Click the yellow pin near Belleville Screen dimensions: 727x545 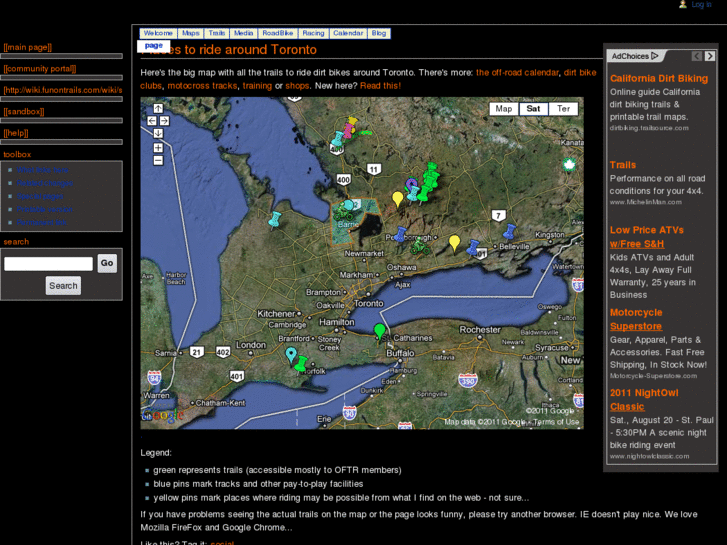(x=454, y=242)
